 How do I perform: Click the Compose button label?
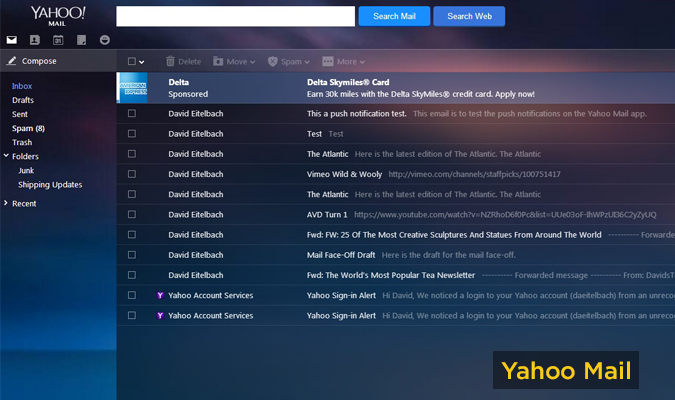coord(39,61)
